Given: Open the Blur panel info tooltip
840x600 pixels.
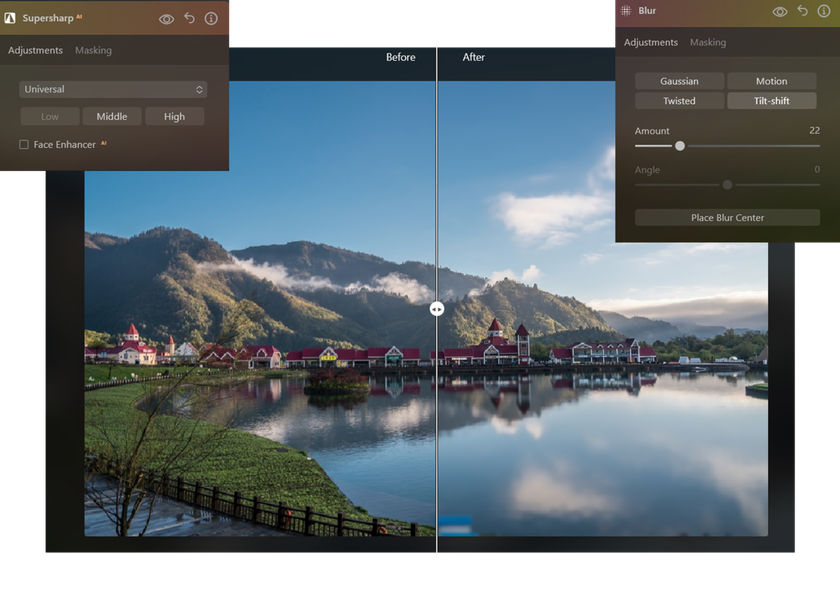Looking at the screenshot, I should click(823, 11).
